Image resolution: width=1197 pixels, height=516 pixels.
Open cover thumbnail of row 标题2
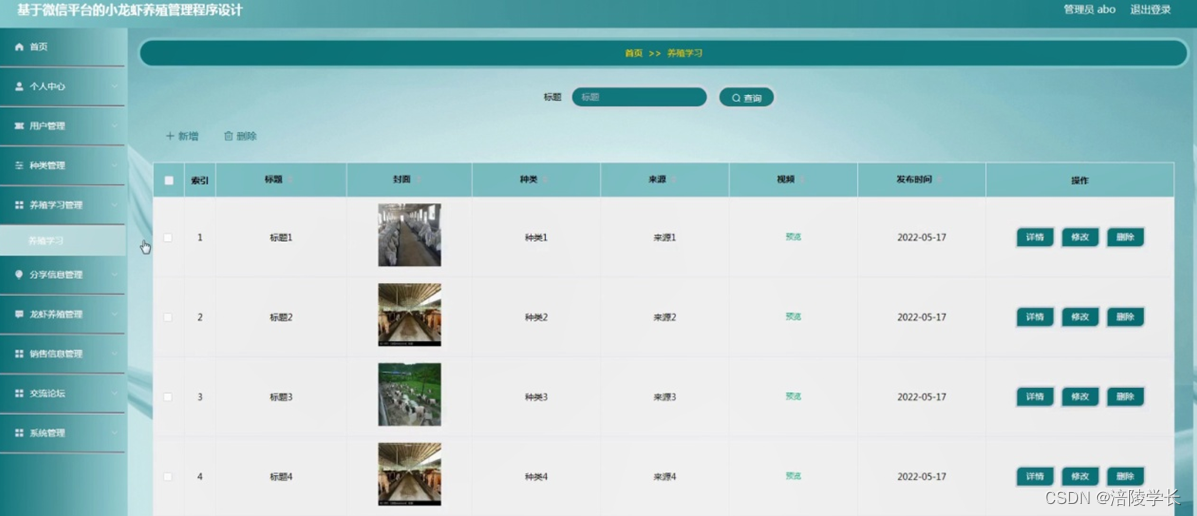pyautogui.click(x=409, y=314)
